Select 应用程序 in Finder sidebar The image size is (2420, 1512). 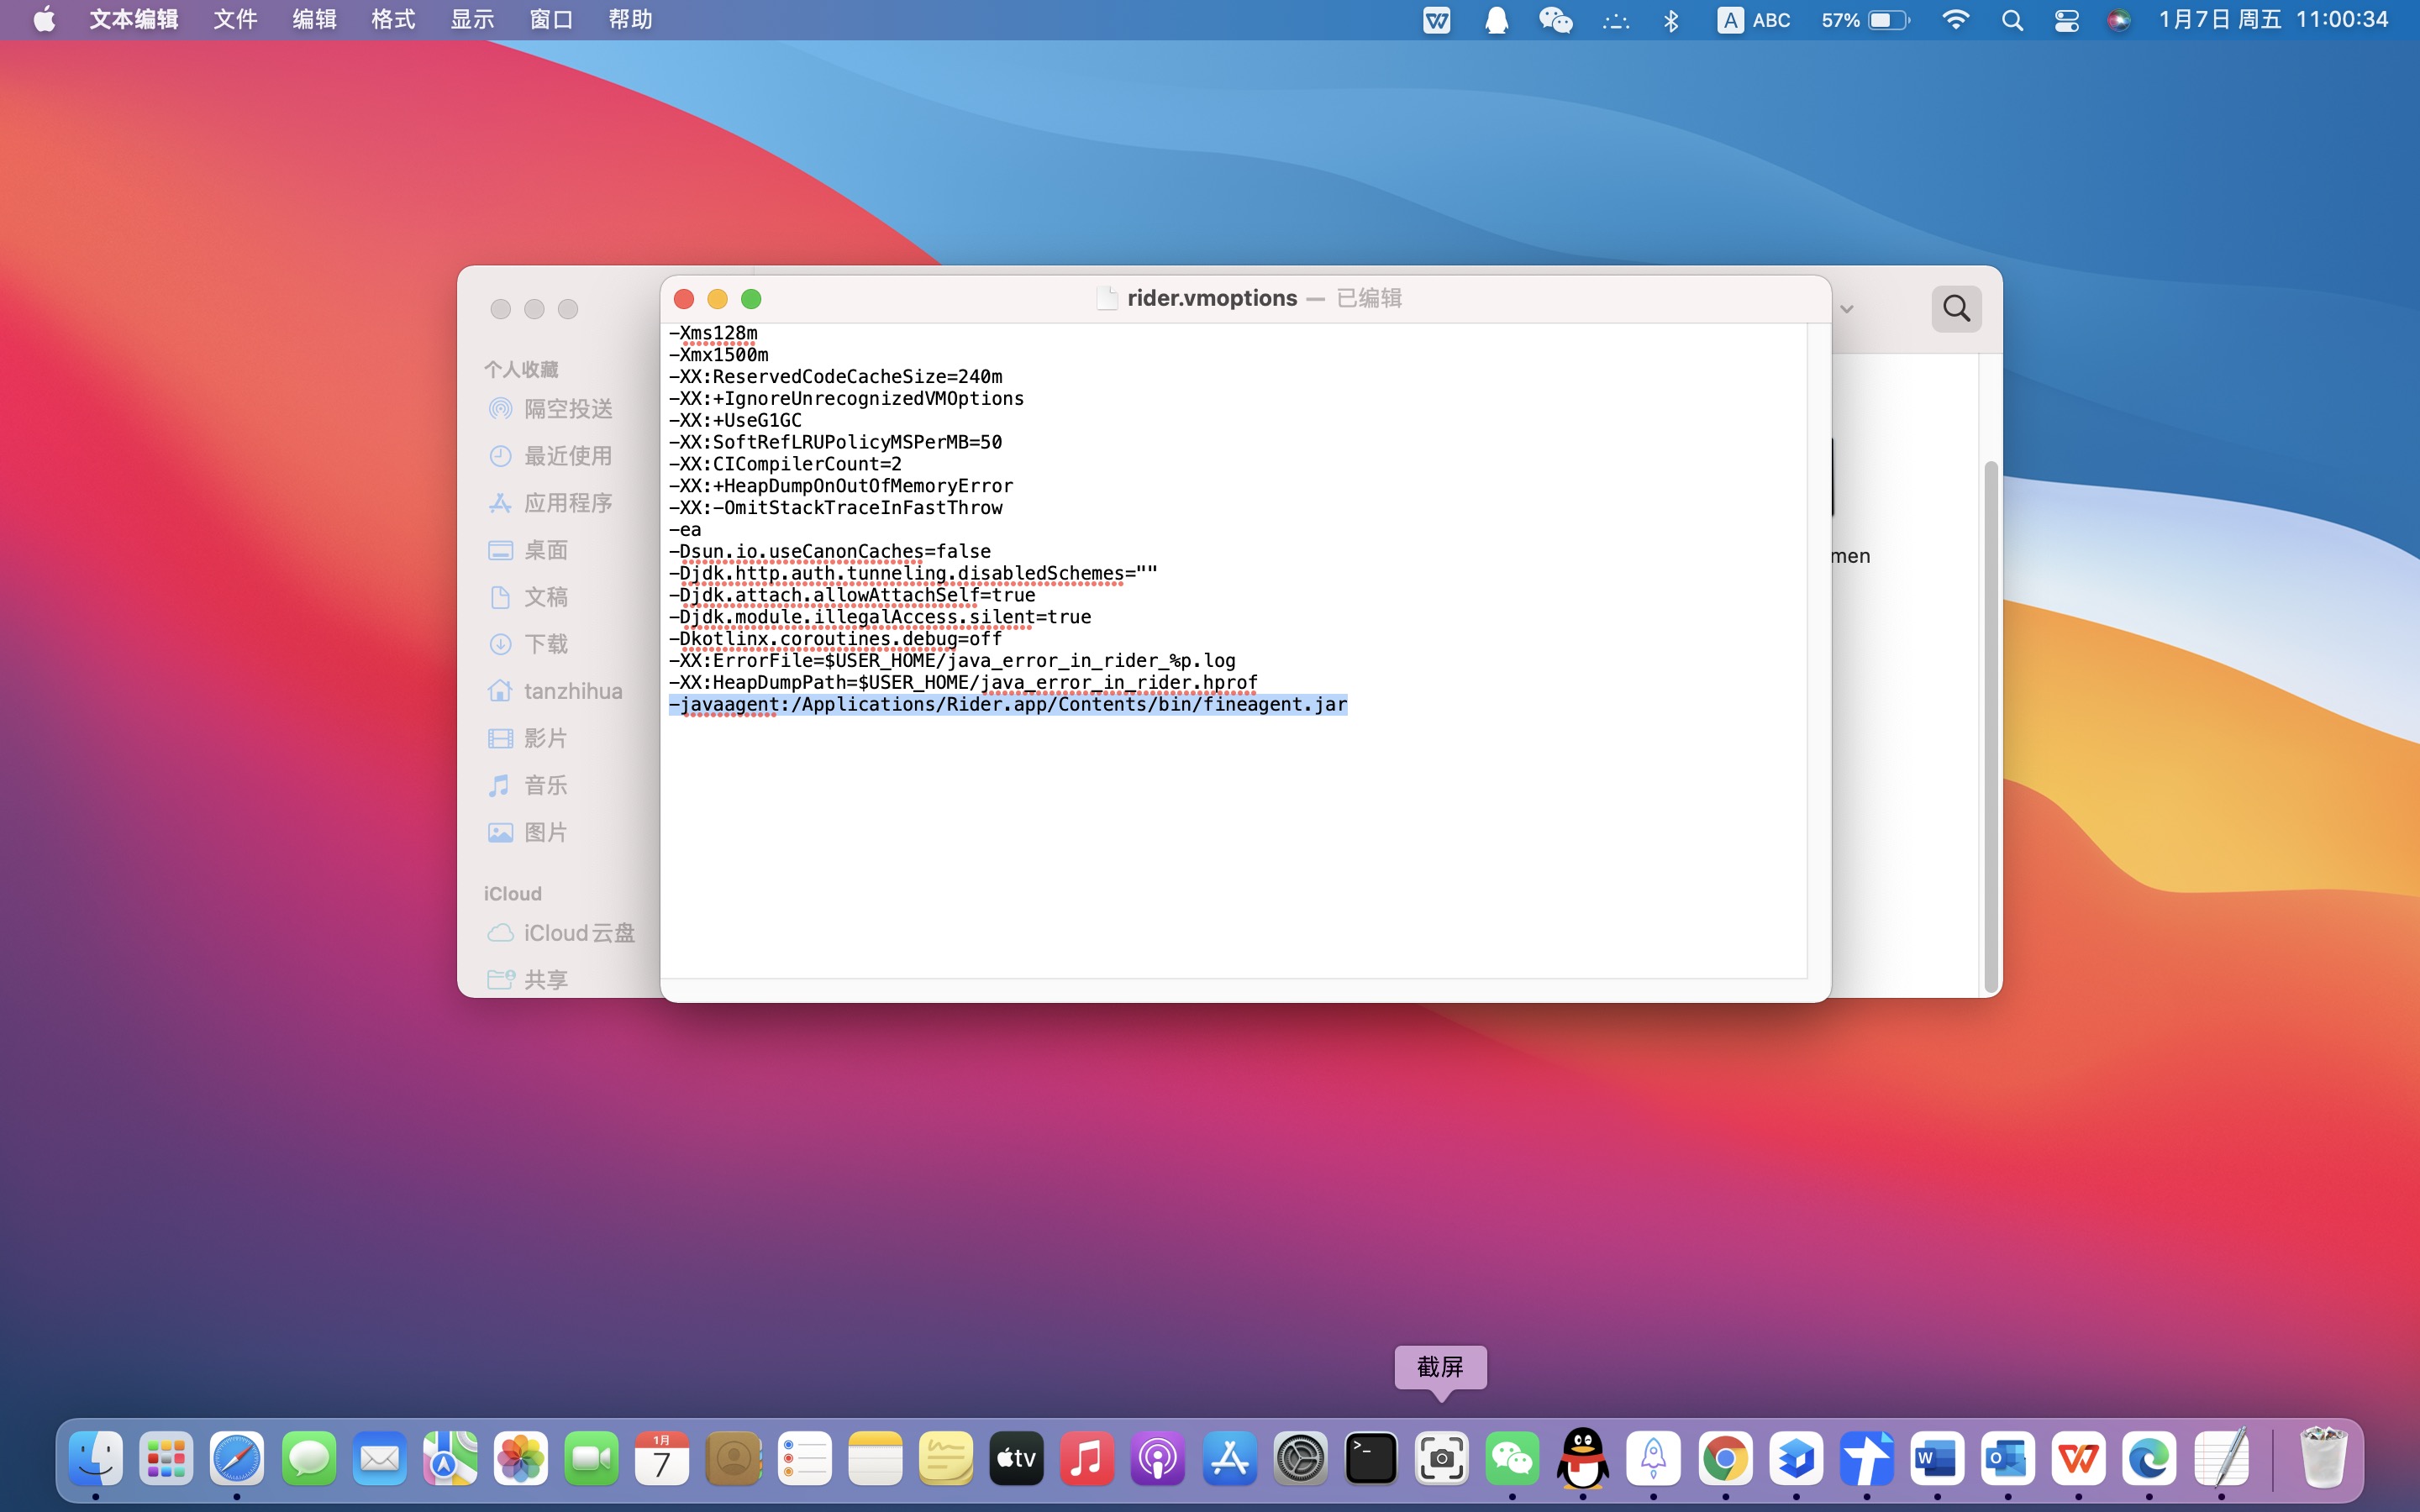tap(567, 503)
